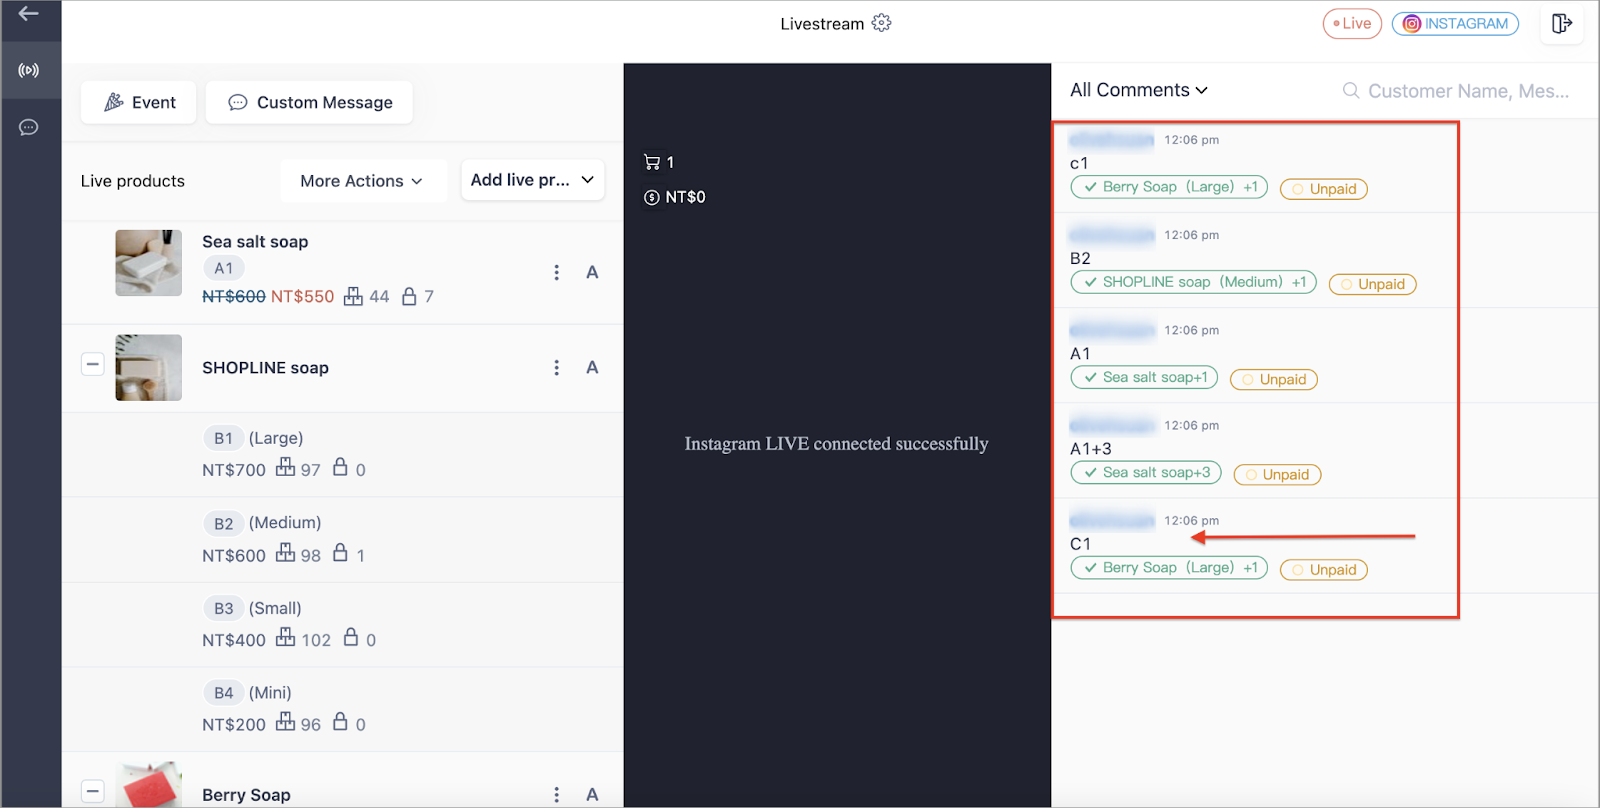Screen dimensions: 1600x808
Task: Click the B4 keyword tag
Action: (223, 693)
